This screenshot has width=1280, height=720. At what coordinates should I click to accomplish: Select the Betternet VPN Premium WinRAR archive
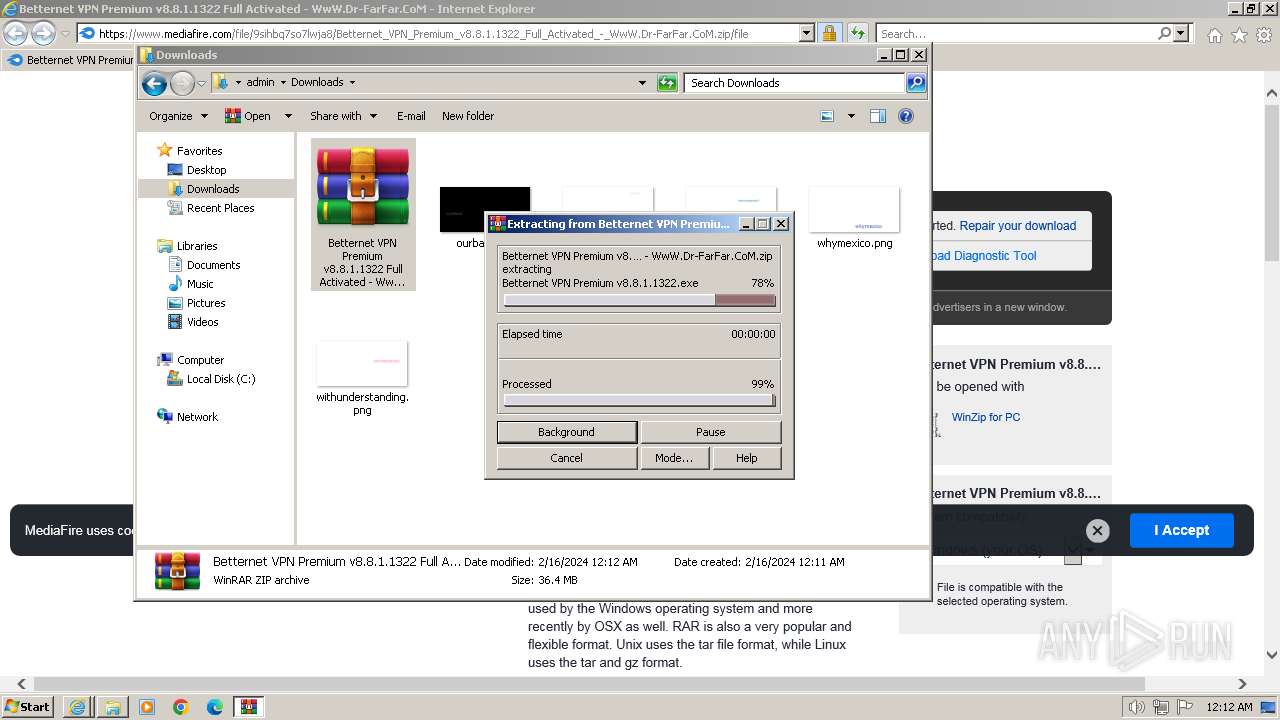point(363,215)
